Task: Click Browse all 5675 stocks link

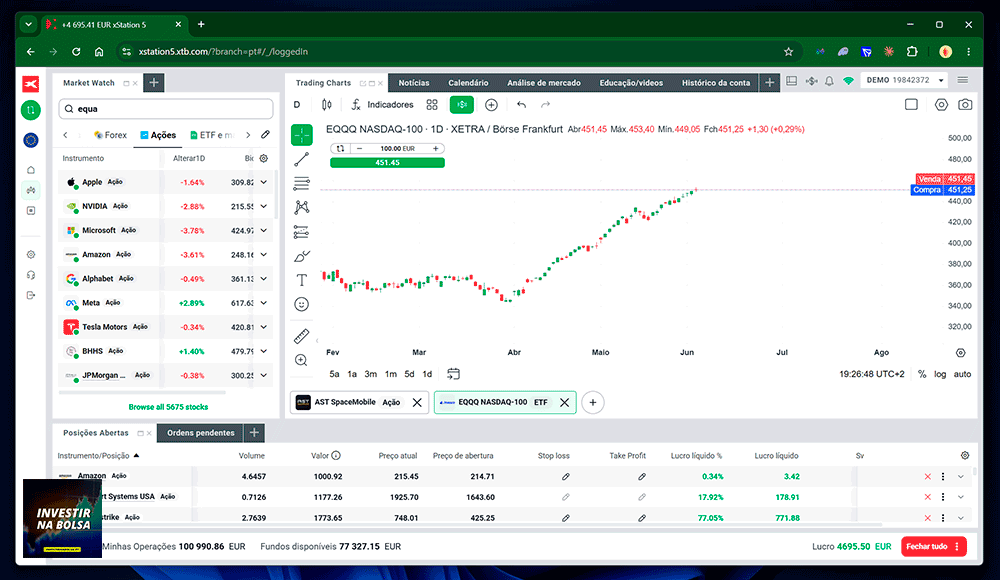Action: click(x=168, y=407)
